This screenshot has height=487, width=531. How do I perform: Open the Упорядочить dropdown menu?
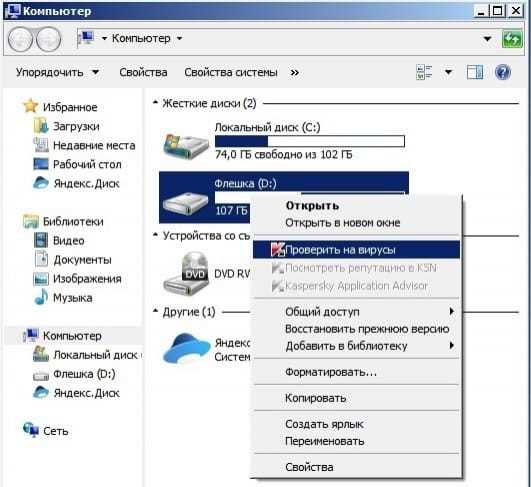[x=57, y=72]
